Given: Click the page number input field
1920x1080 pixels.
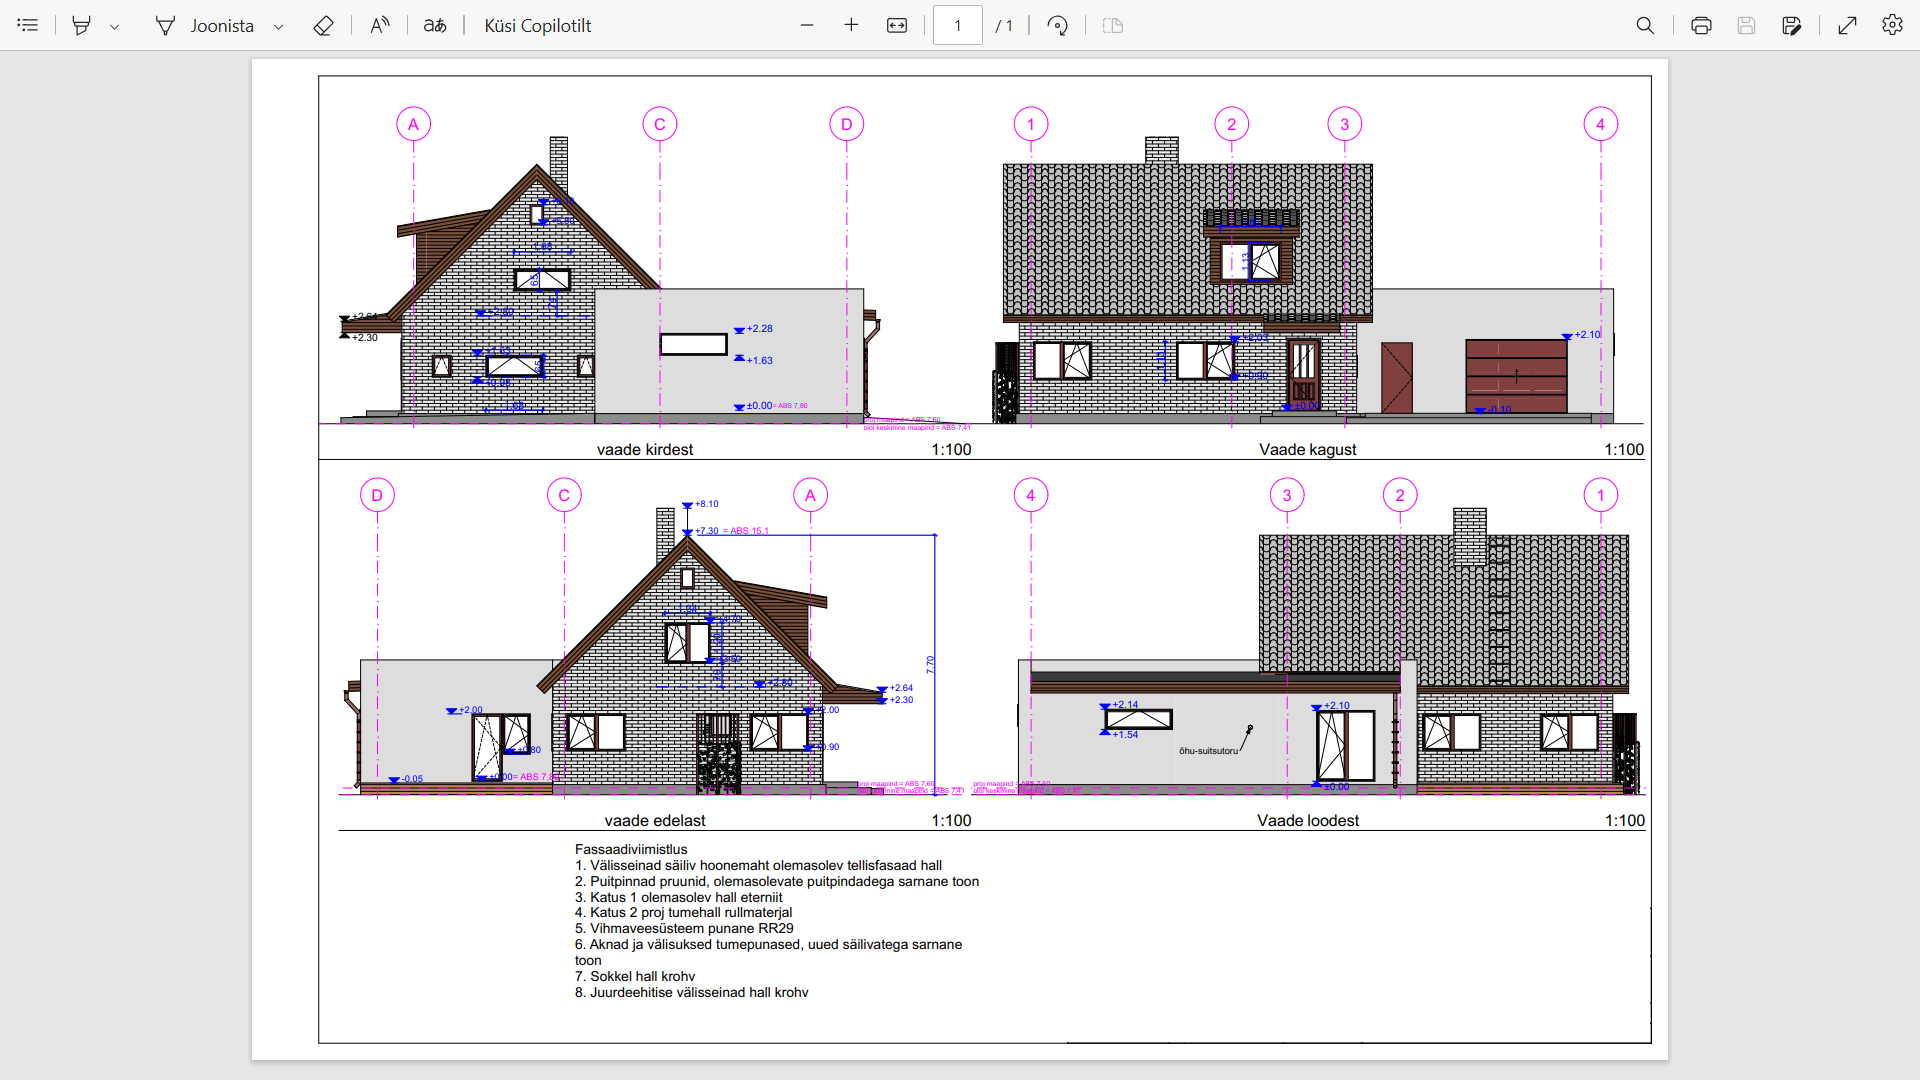Looking at the screenshot, I should (x=957, y=25).
